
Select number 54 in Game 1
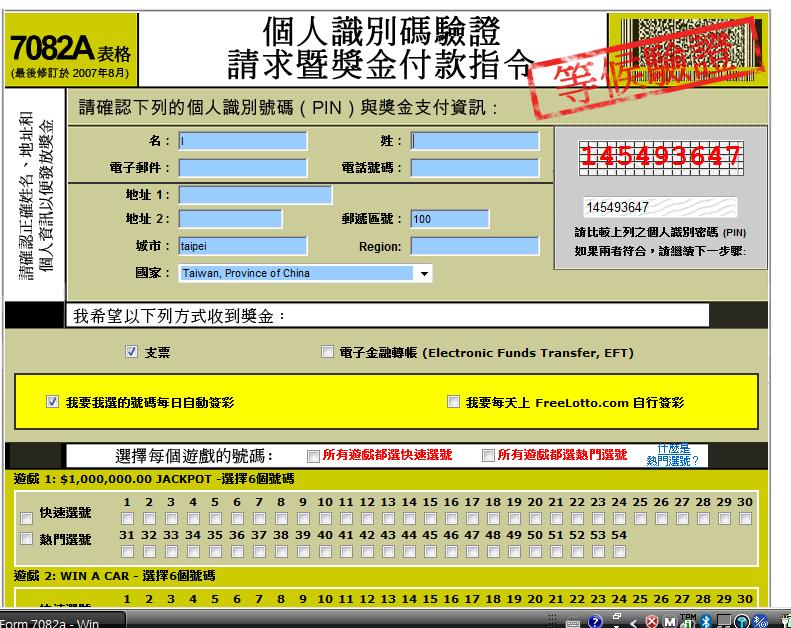tap(619, 552)
